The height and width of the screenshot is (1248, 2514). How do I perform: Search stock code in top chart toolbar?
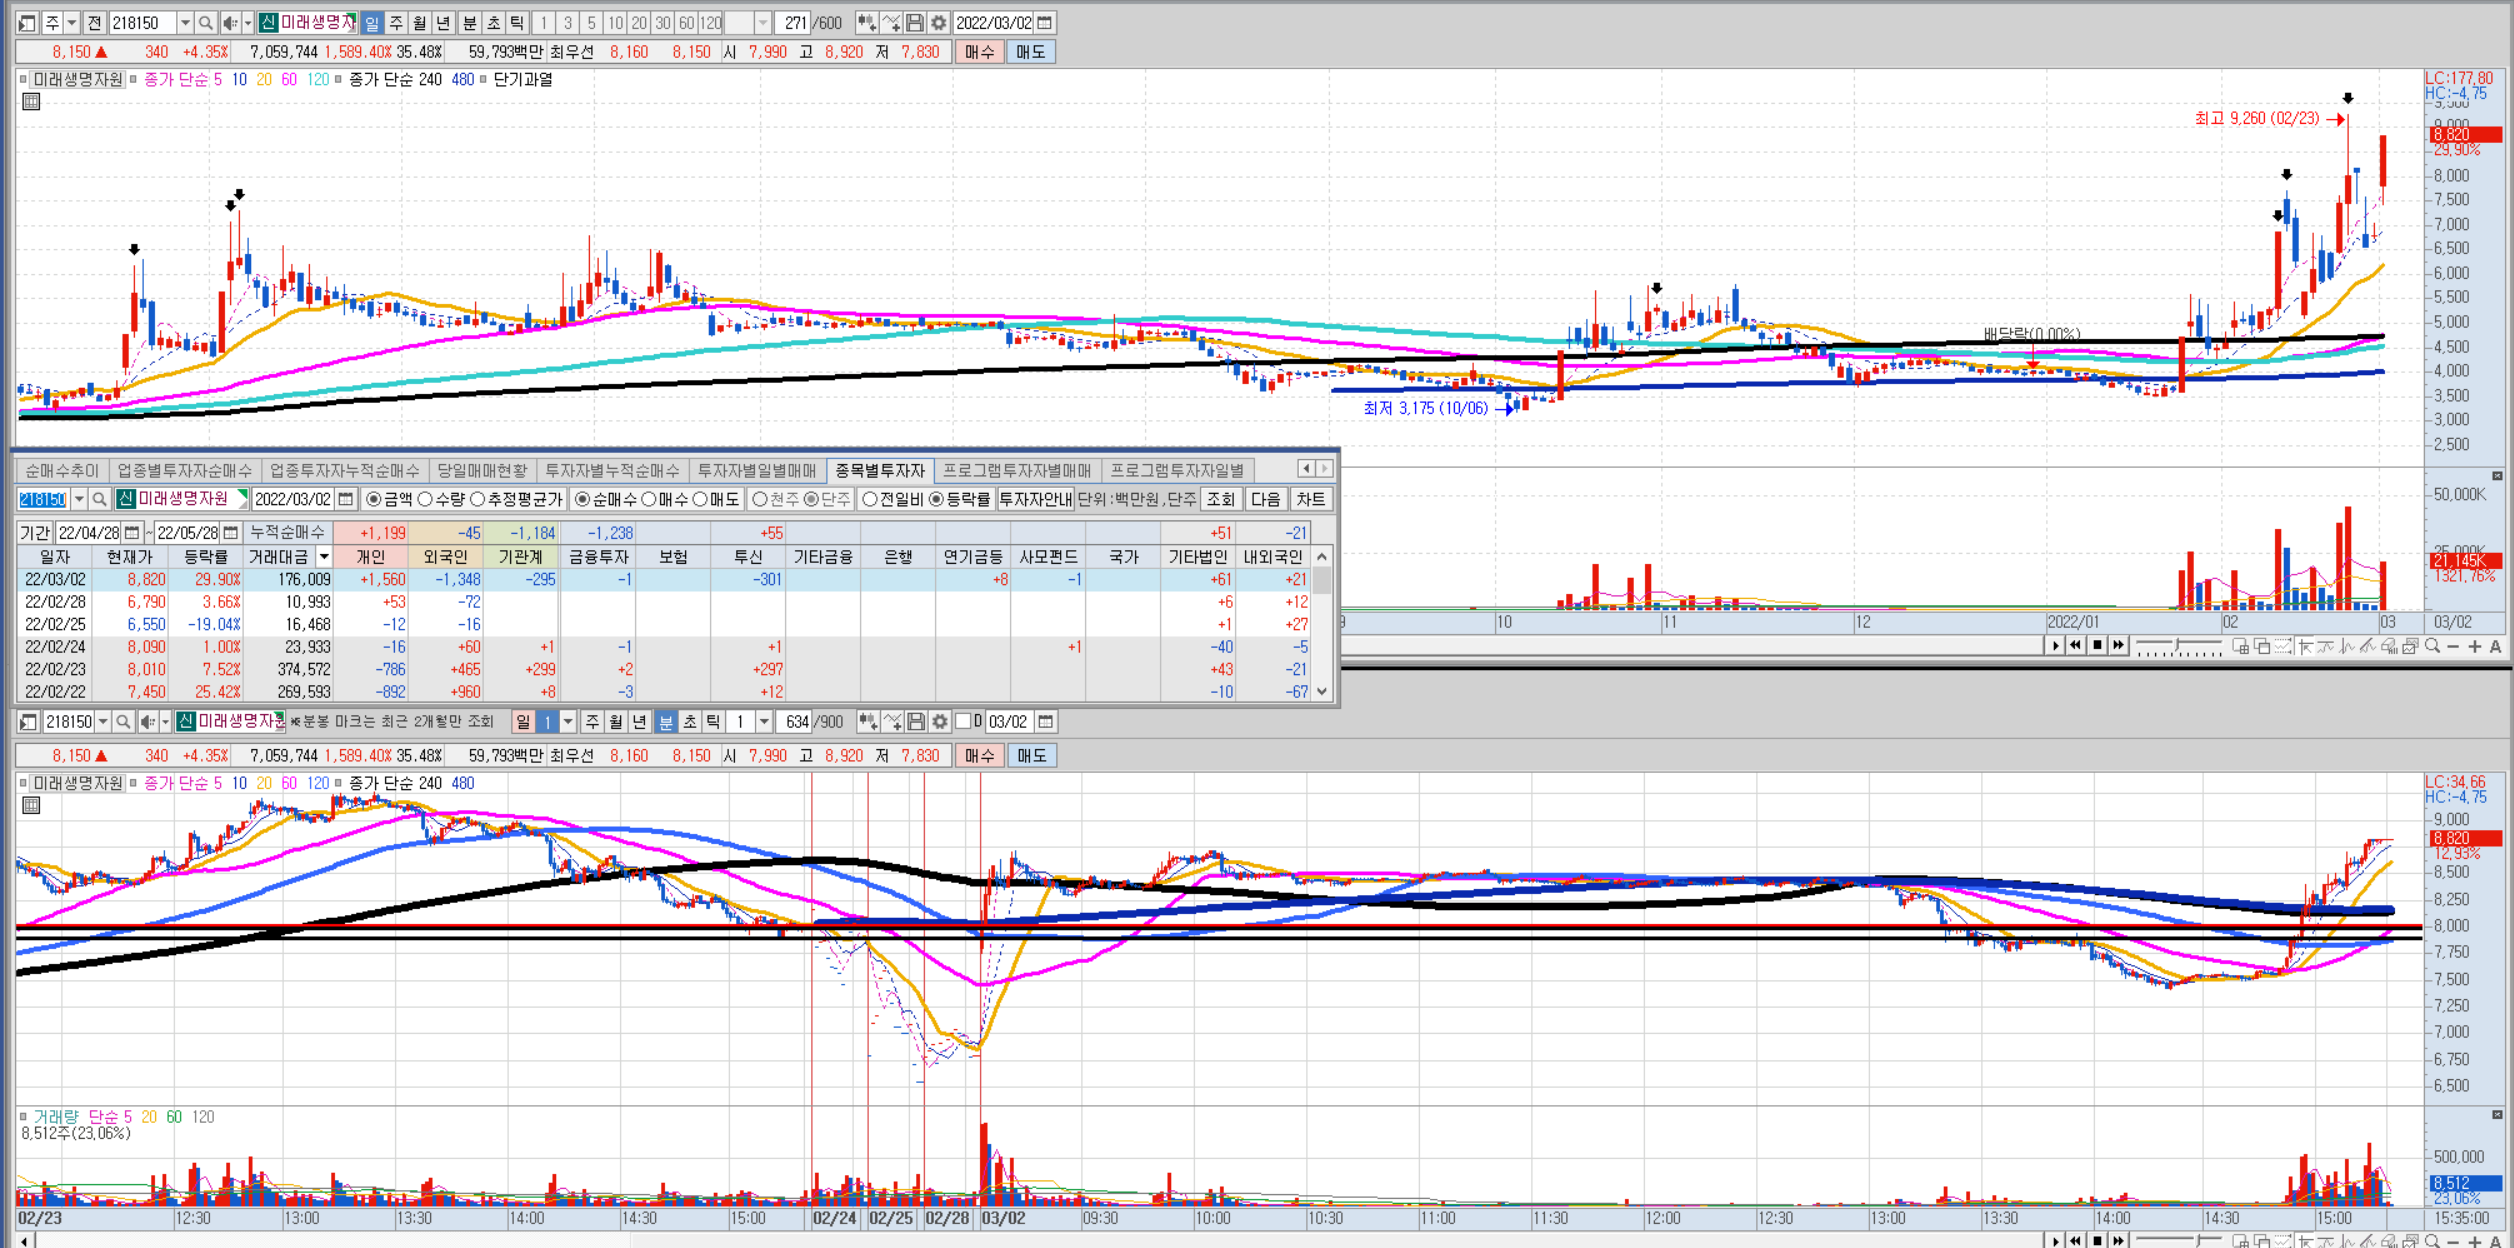205,22
